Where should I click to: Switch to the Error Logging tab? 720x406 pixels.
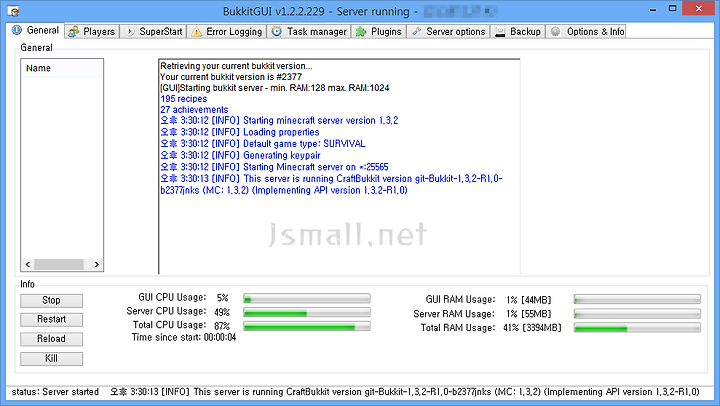[x=227, y=32]
